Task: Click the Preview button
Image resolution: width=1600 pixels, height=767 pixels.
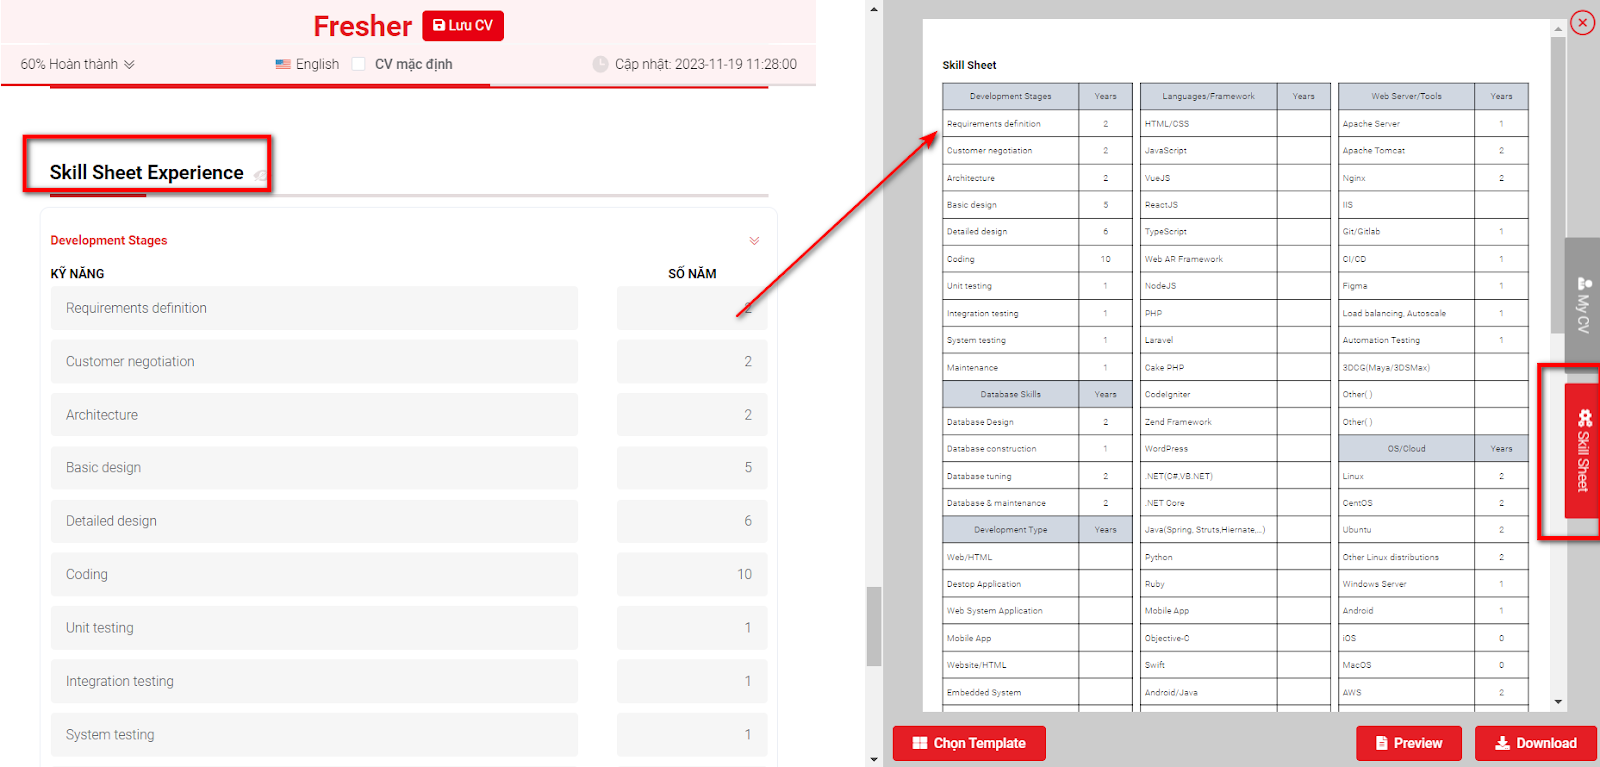Action: [x=1408, y=743]
